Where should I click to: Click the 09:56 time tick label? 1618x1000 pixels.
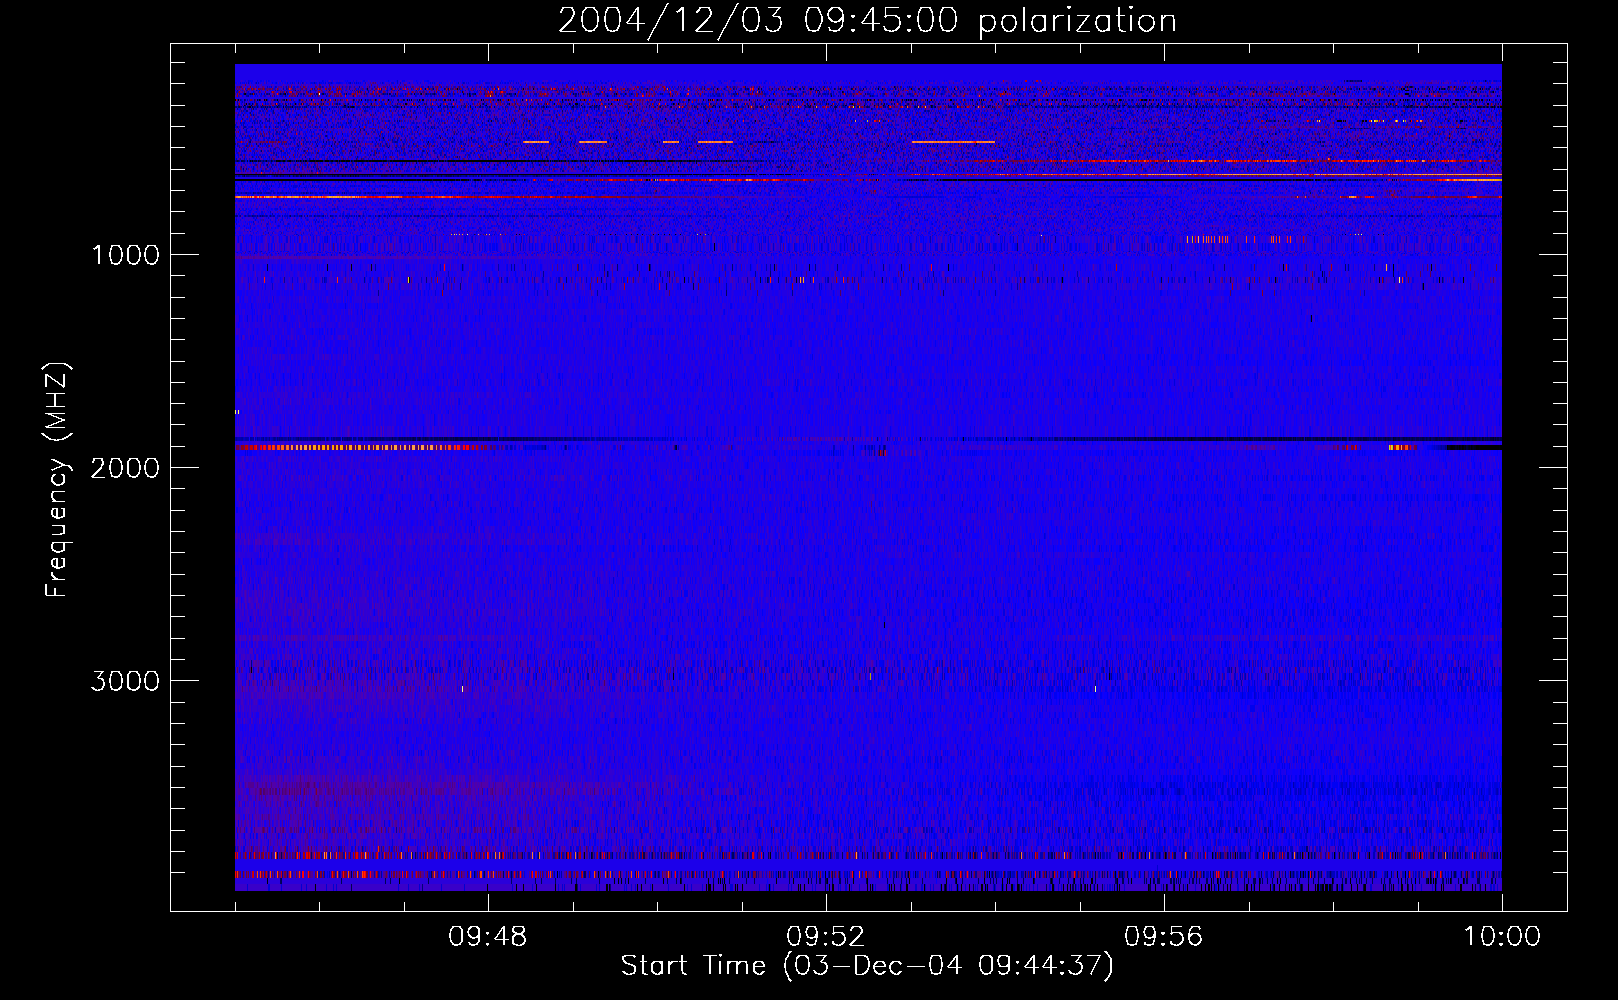(1164, 937)
